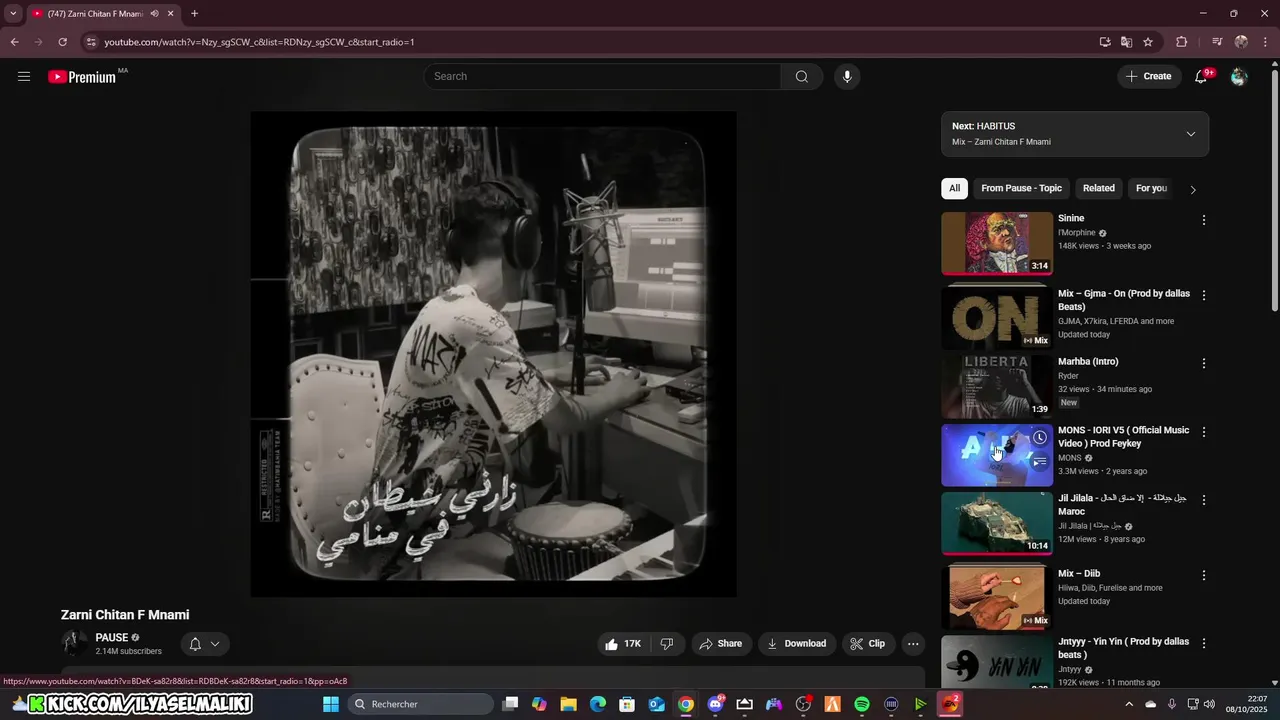Open the PAUSE channel name link
Viewport: 1280px width, 720px height.
112,638
